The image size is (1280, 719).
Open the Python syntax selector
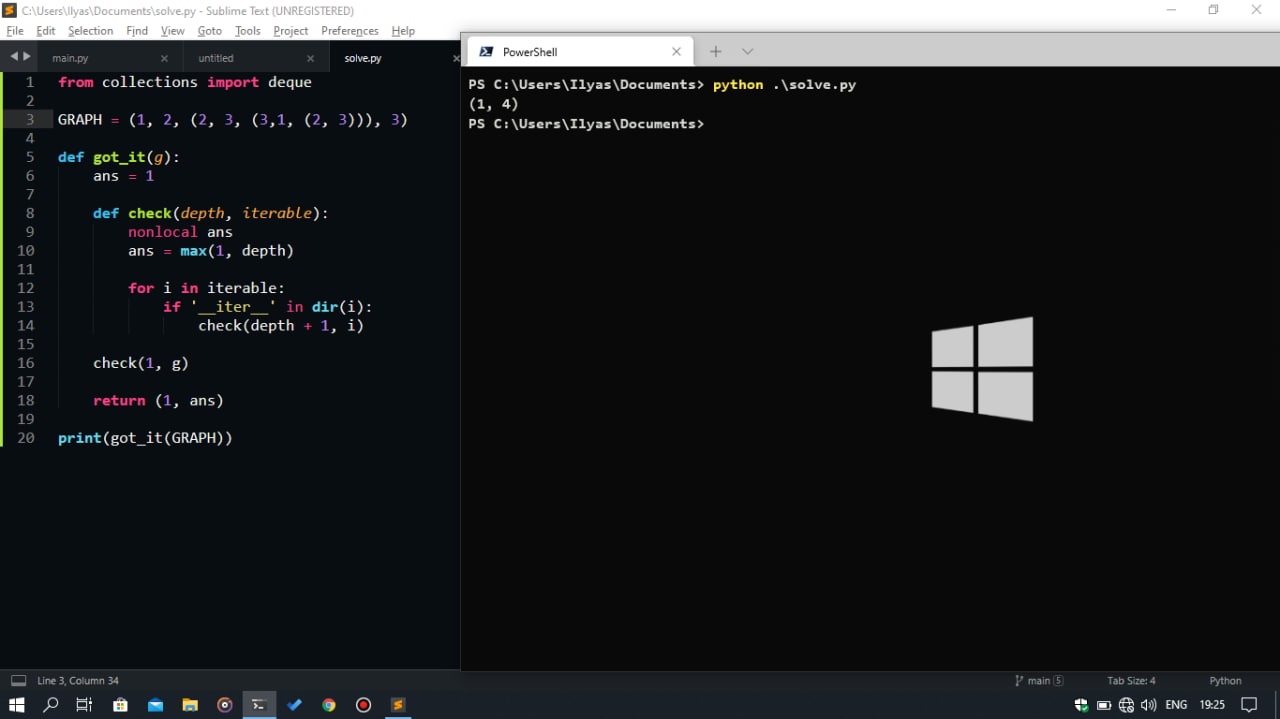(x=1225, y=681)
